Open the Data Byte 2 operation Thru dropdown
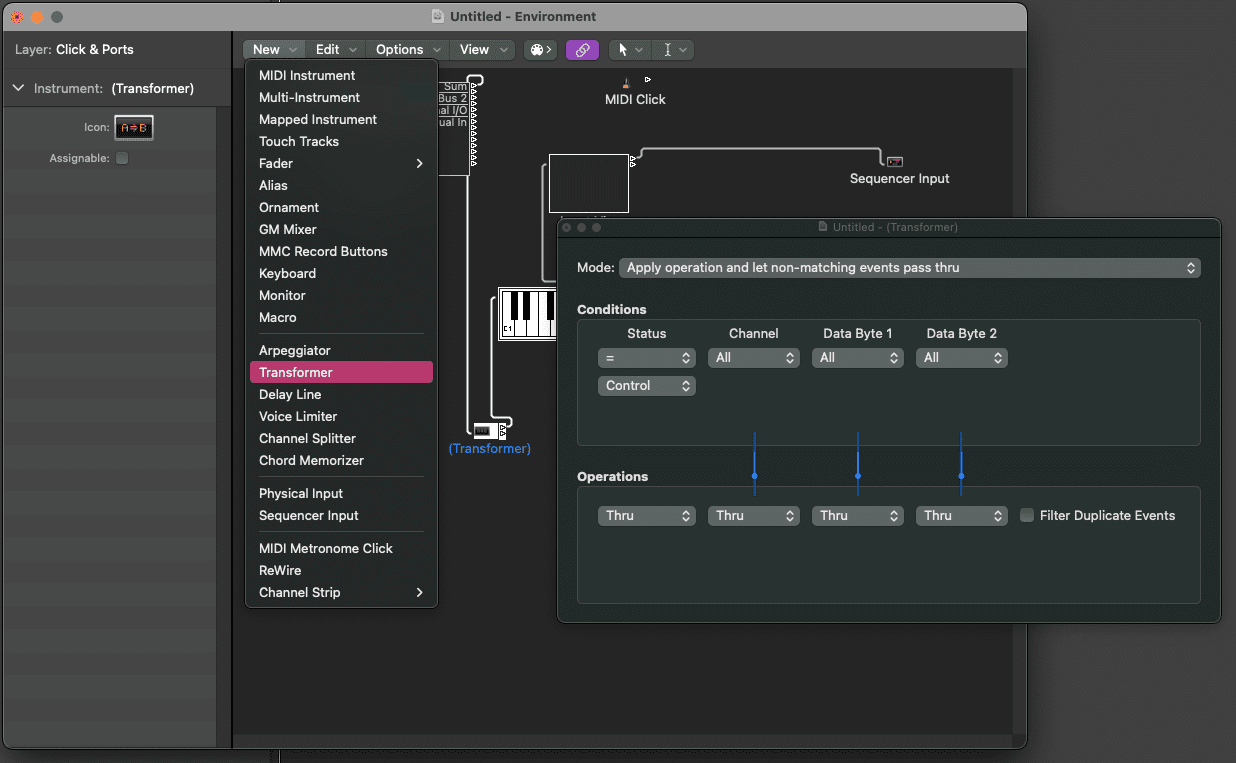This screenshot has height=763, width=1236. (961, 515)
